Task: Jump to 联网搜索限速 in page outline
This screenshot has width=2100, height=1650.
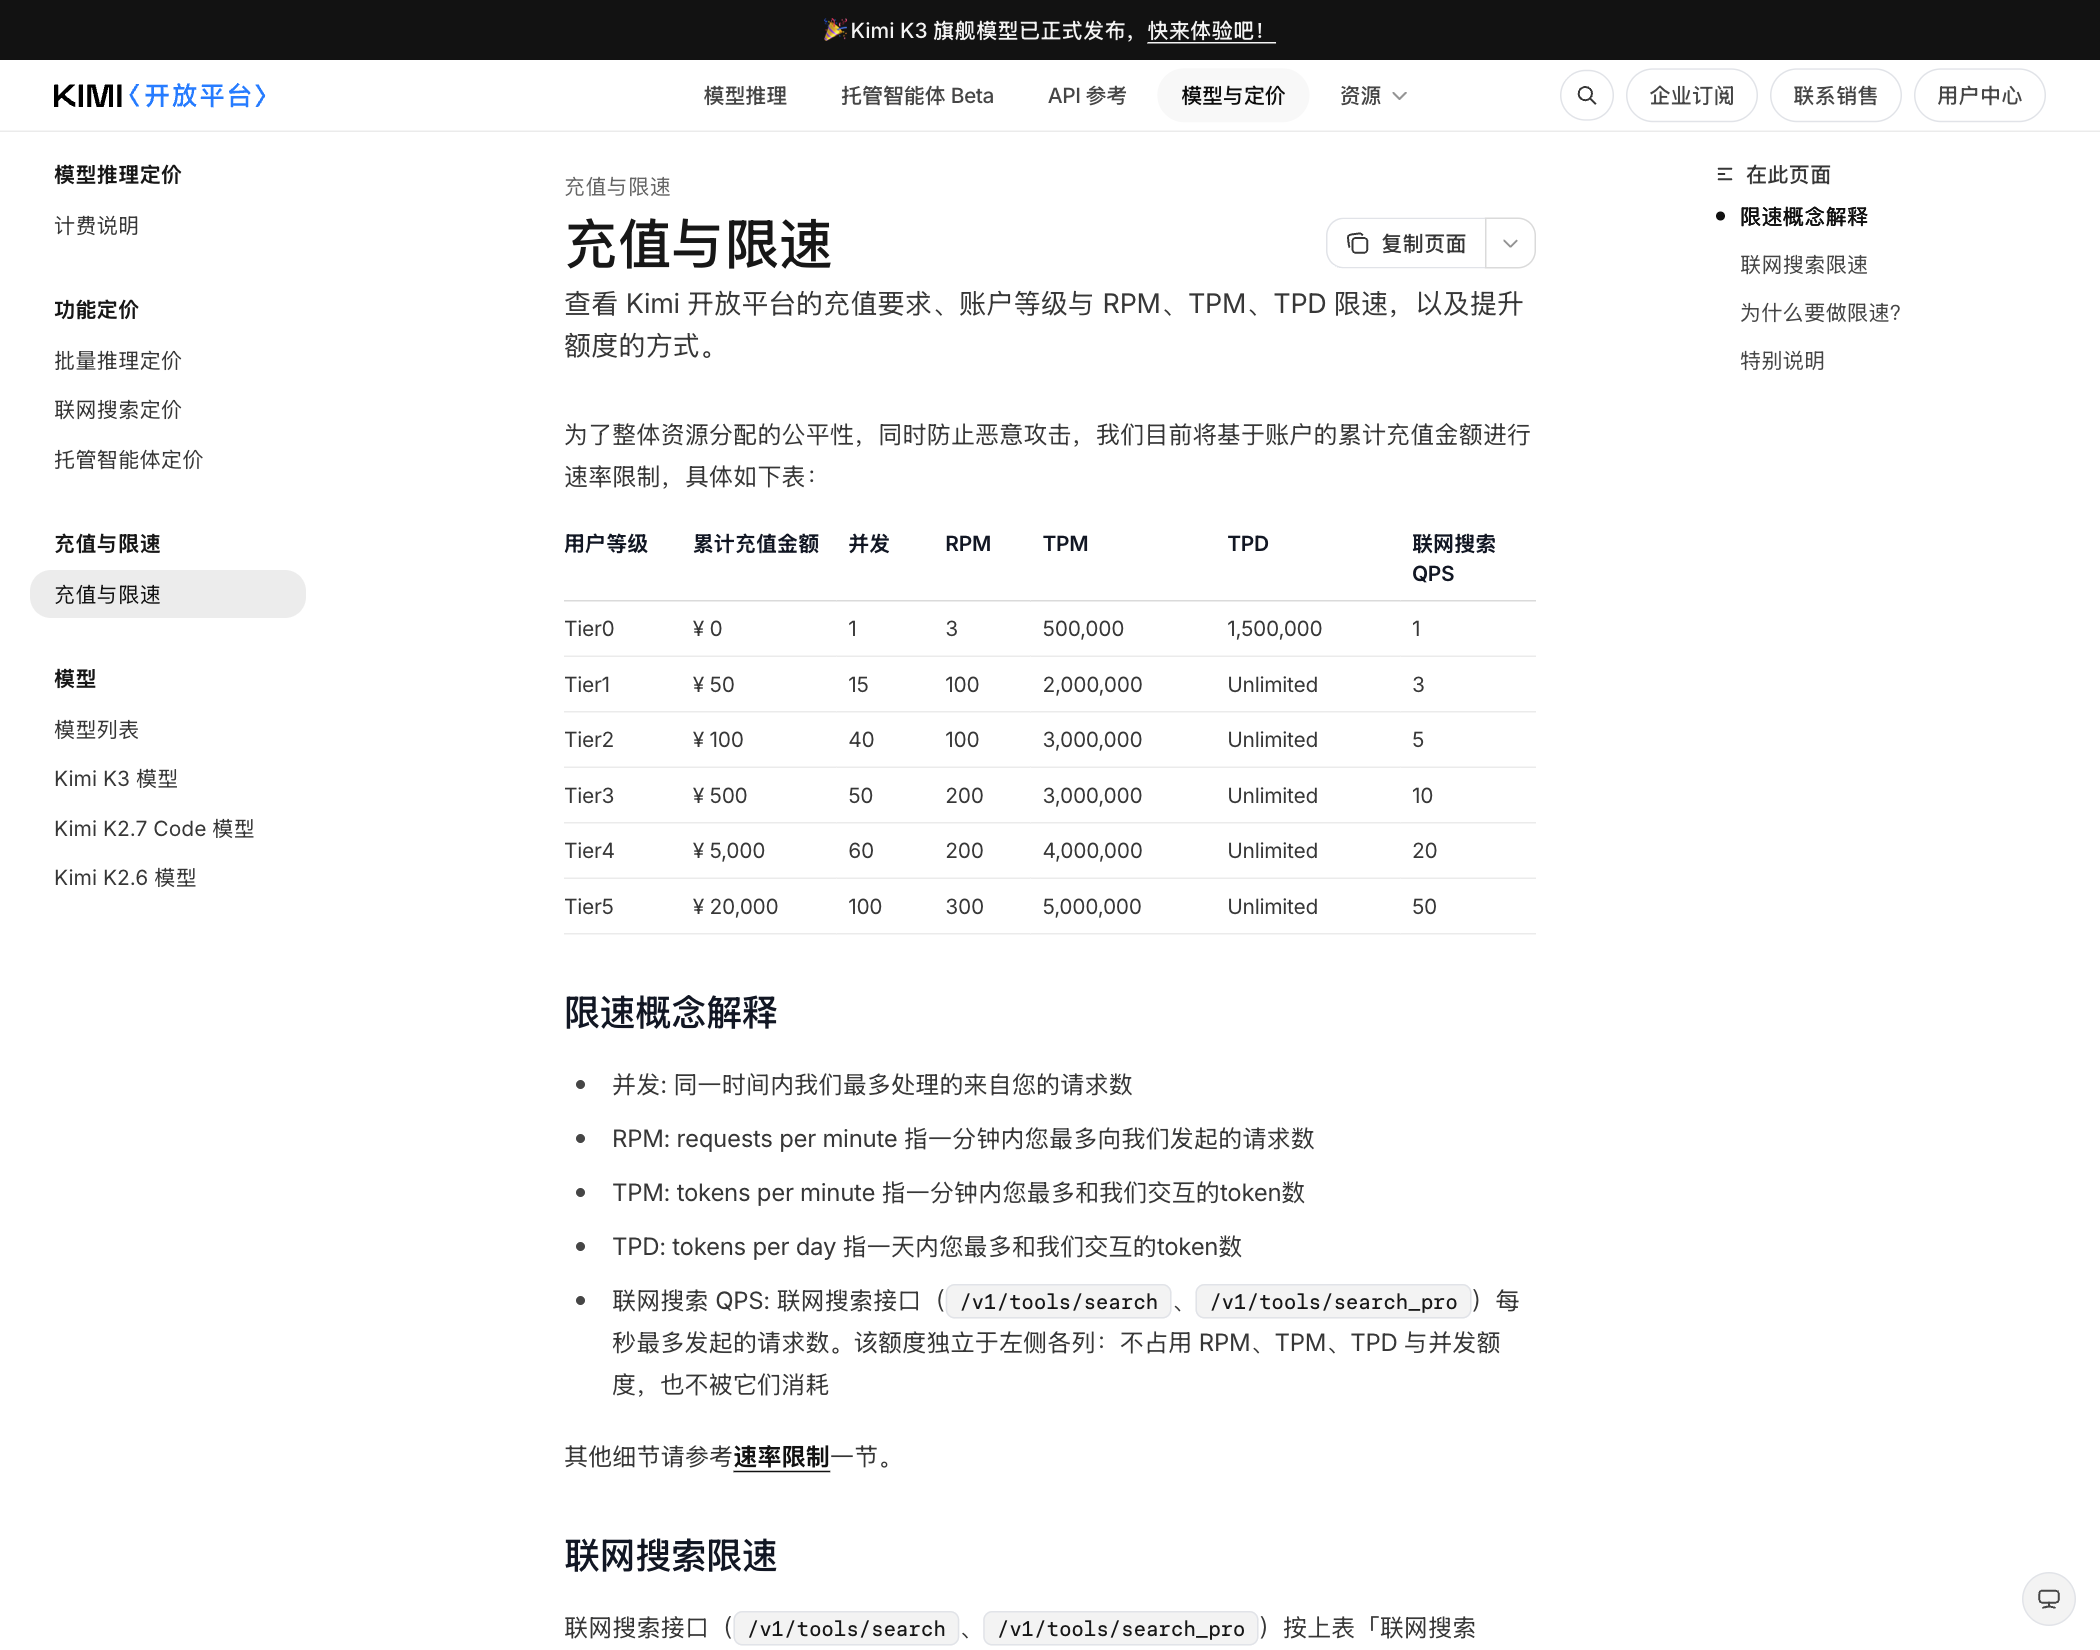Action: coord(1804,264)
